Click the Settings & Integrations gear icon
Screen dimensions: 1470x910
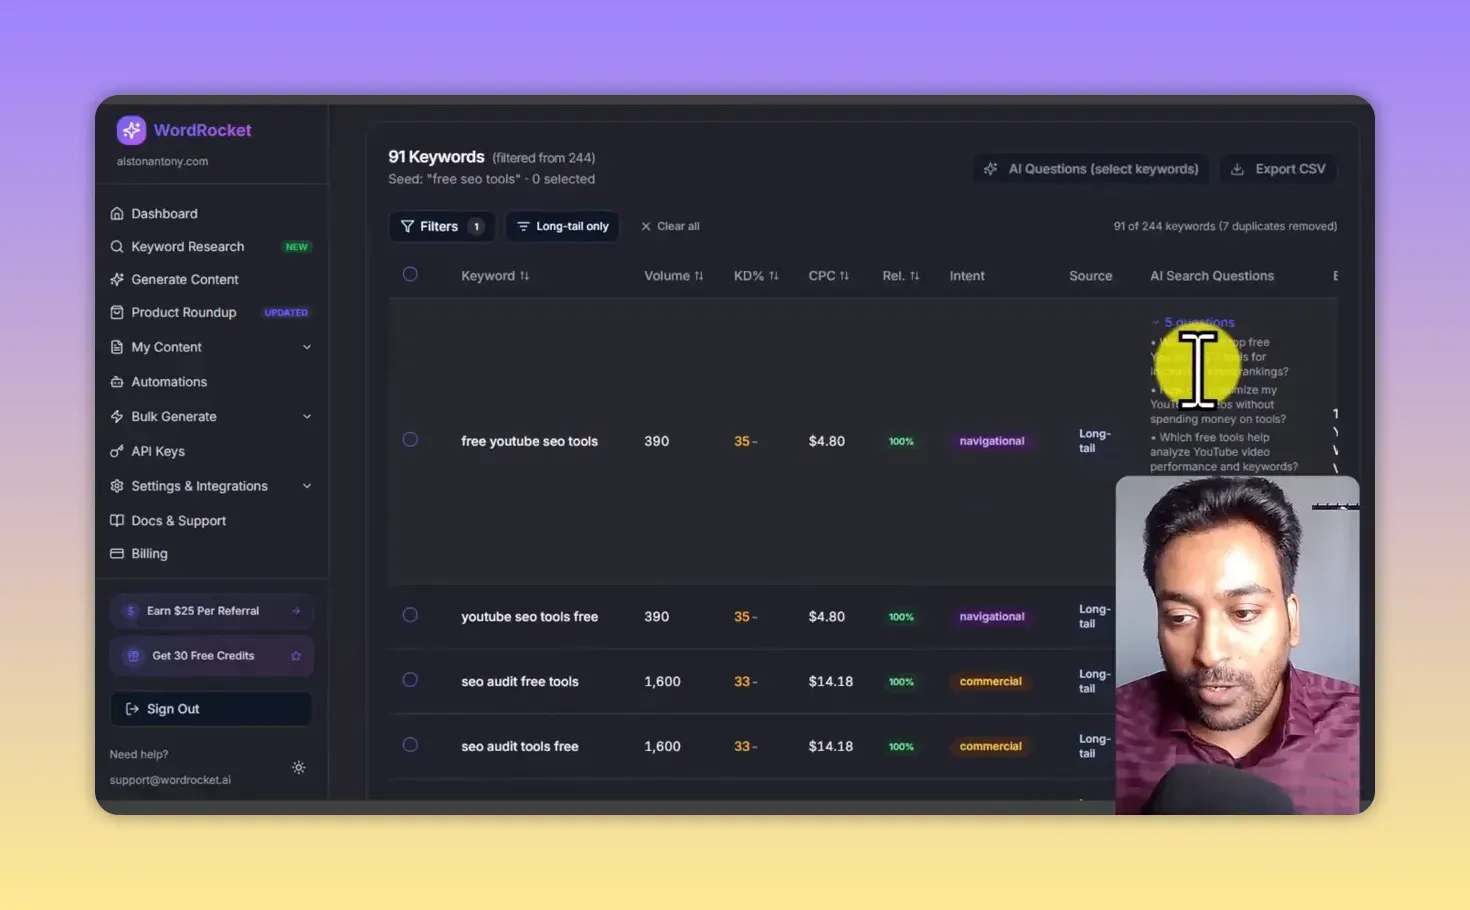click(117, 486)
